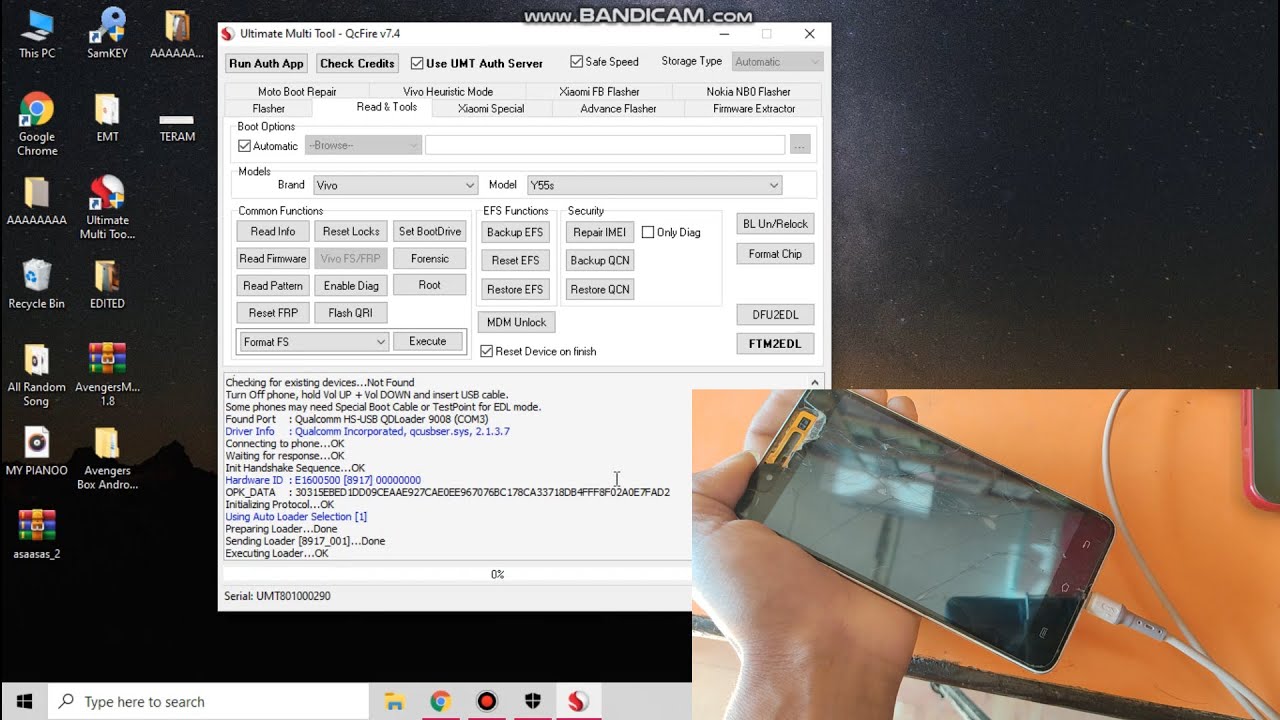Open Avengers Box Andro... folder
Image resolution: width=1280 pixels, height=720 pixels.
click(107, 458)
